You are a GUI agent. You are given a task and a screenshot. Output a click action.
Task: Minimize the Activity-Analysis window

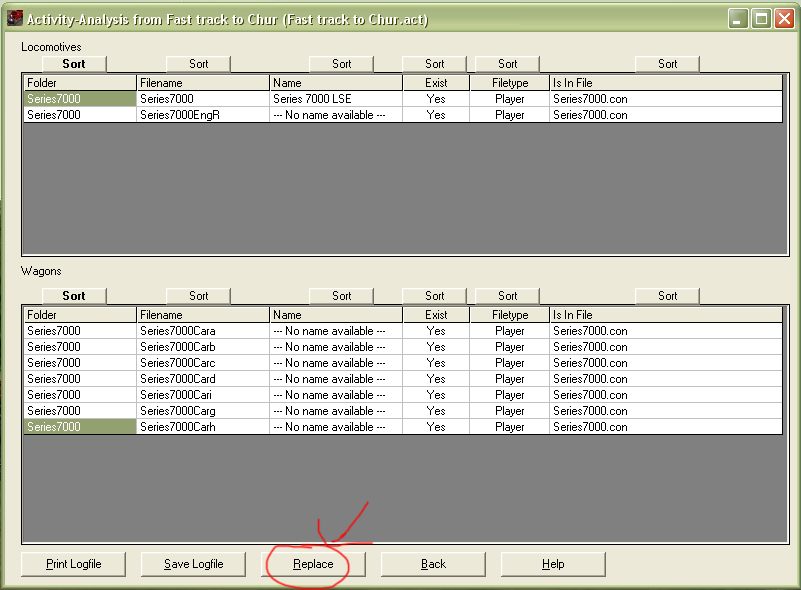click(x=738, y=19)
